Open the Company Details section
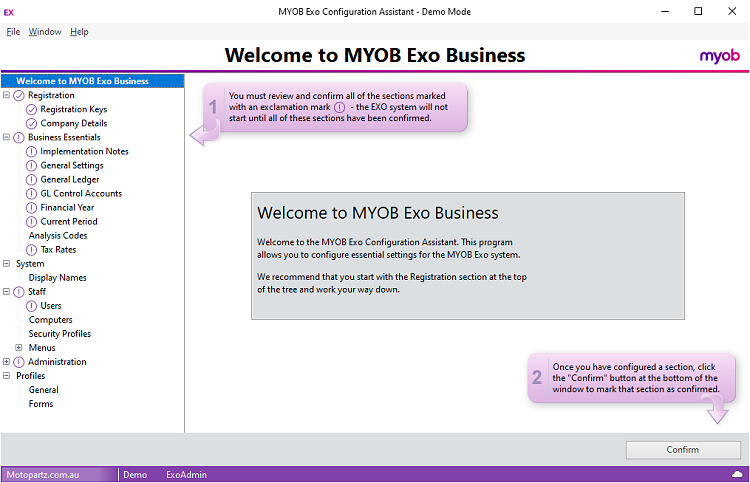The image size is (750, 483). click(74, 123)
